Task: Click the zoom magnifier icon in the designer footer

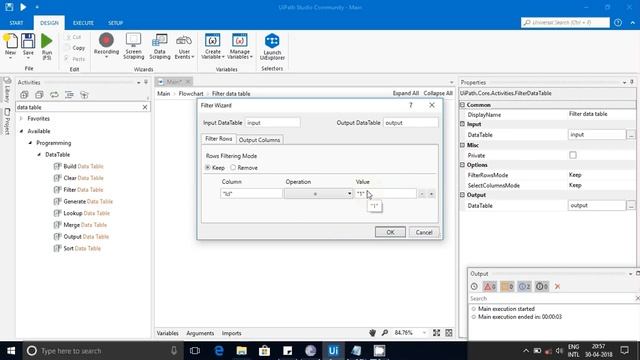Action: tap(384, 333)
